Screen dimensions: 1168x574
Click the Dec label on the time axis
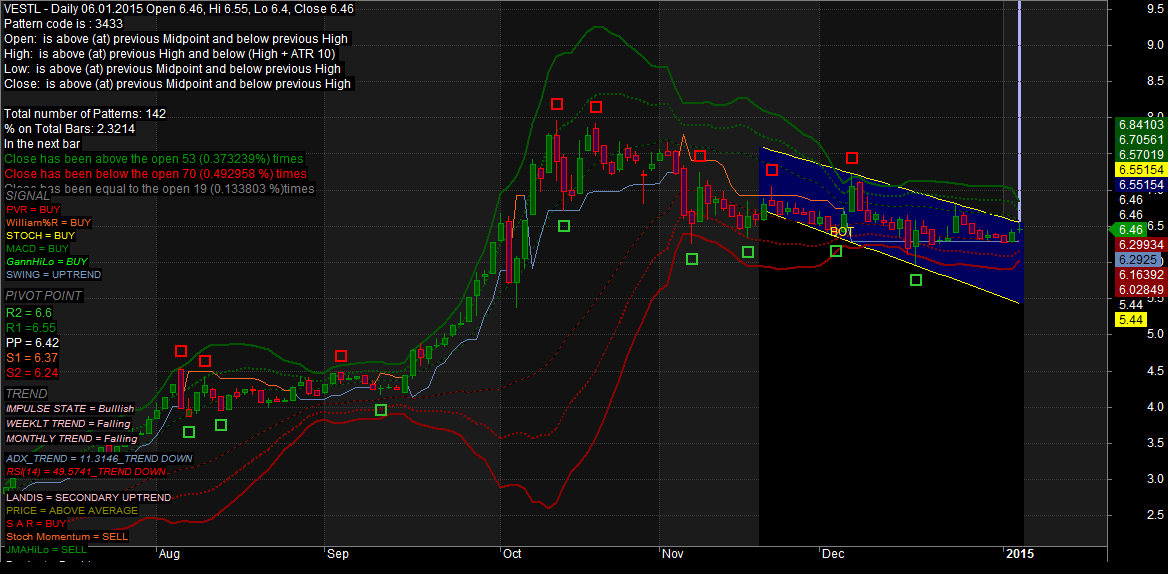(x=831, y=553)
